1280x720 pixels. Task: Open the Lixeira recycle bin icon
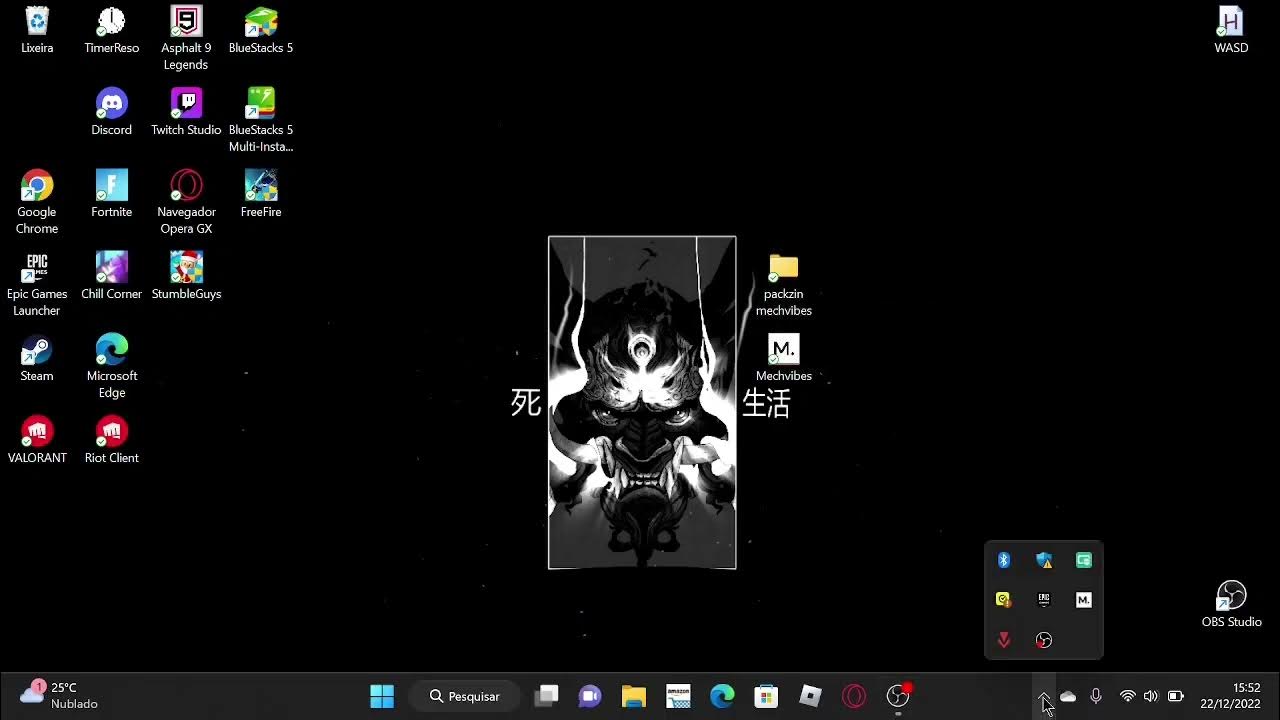tap(37, 30)
